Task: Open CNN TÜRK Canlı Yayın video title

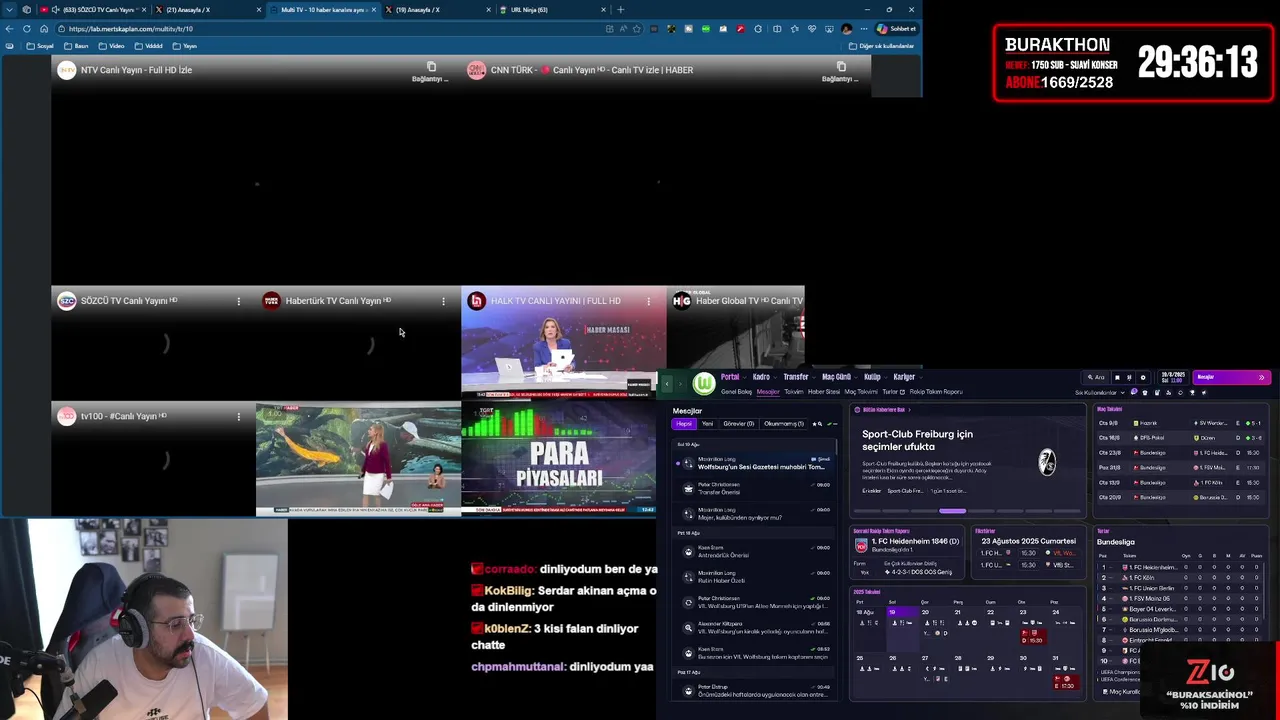Action: [592, 70]
